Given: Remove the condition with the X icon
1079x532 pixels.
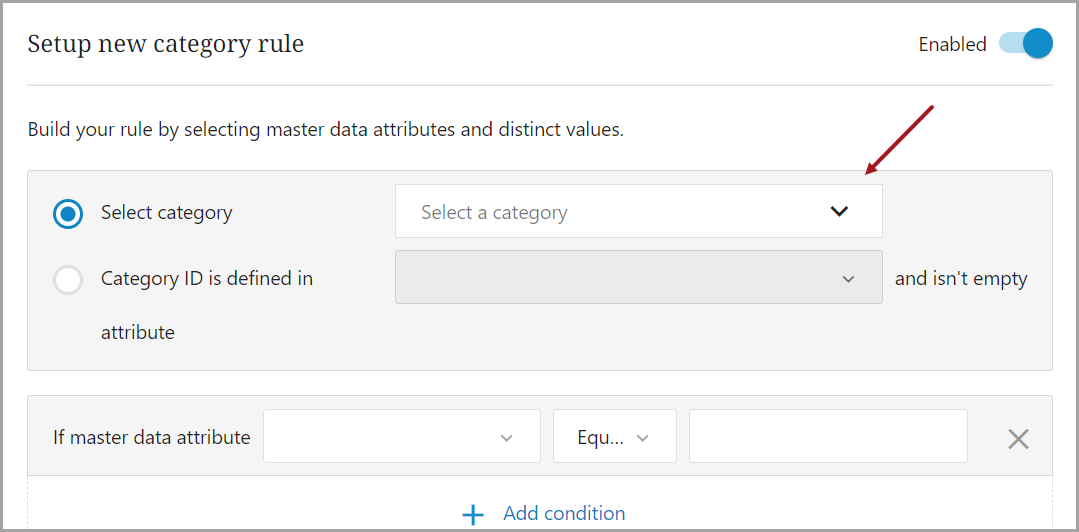Looking at the screenshot, I should tap(1018, 438).
